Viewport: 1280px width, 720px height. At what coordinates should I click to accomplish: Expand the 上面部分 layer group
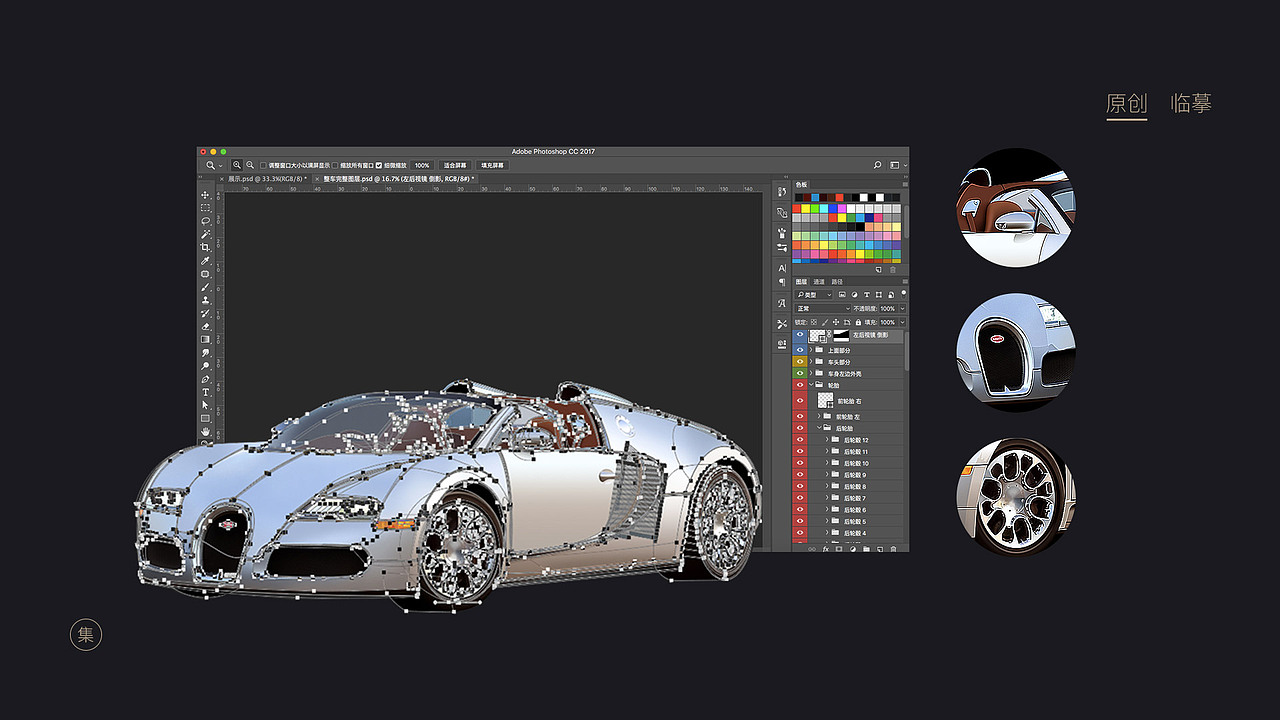click(811, 350)
